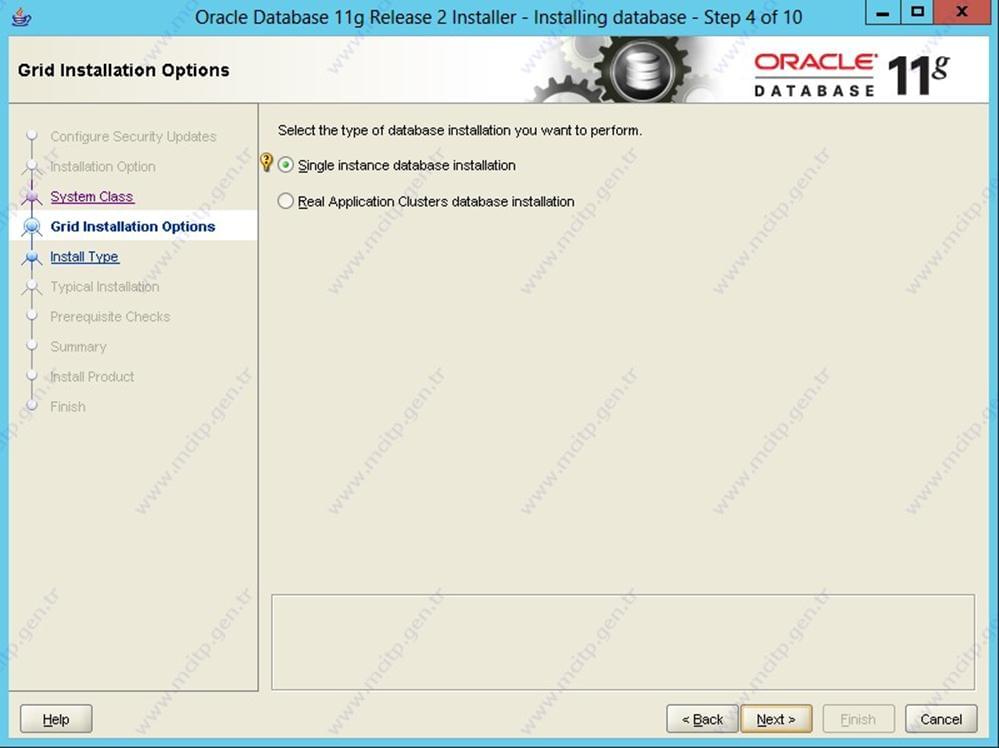This screenshot has width=999, height=748.
Task: Click the help hint bulb icon
Action: point(267,162)
